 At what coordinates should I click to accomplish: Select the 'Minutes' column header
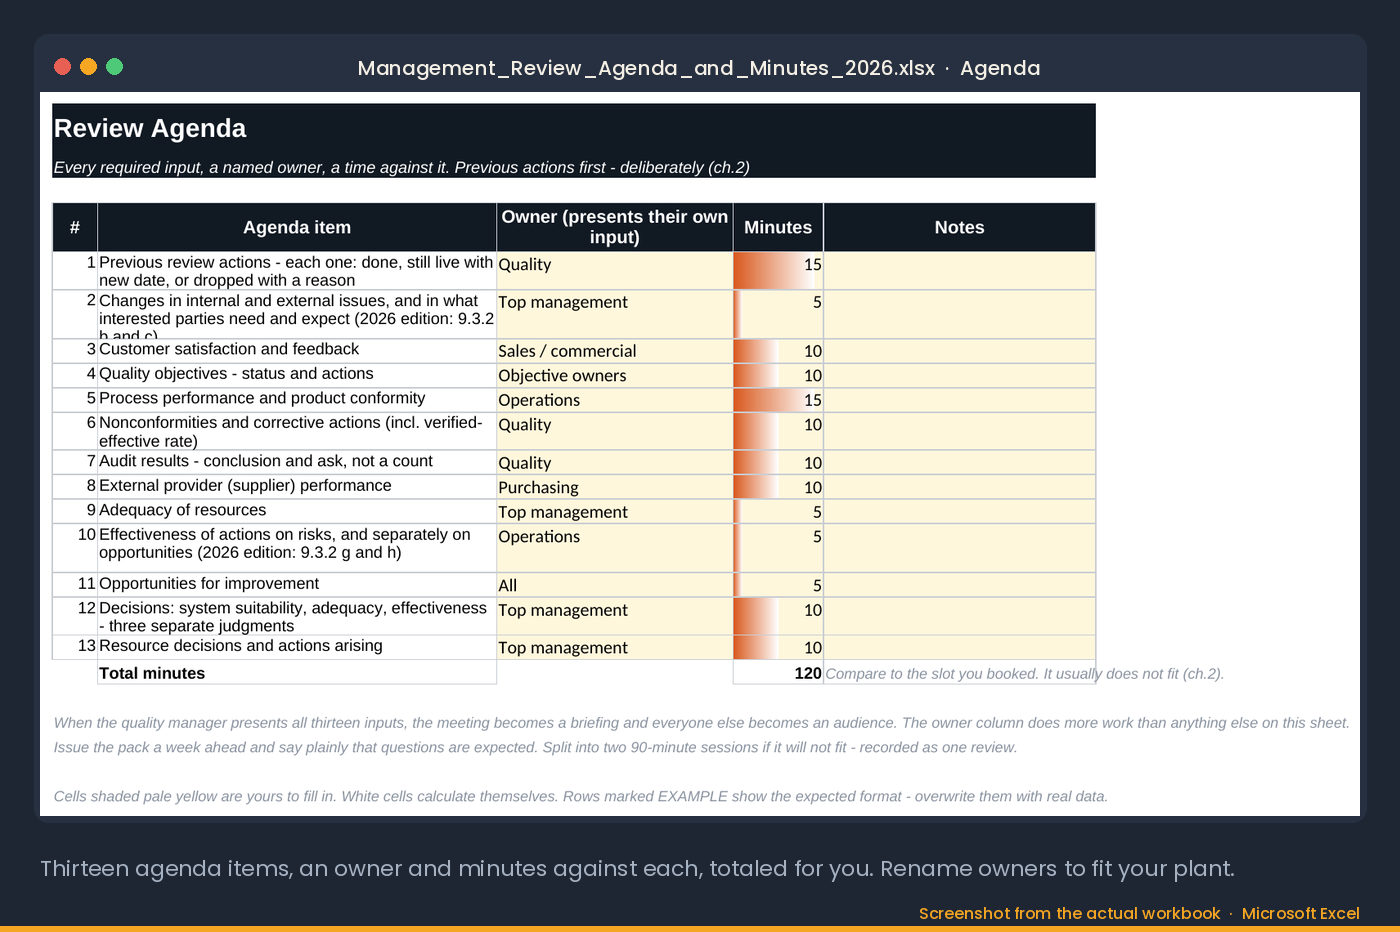778,227
